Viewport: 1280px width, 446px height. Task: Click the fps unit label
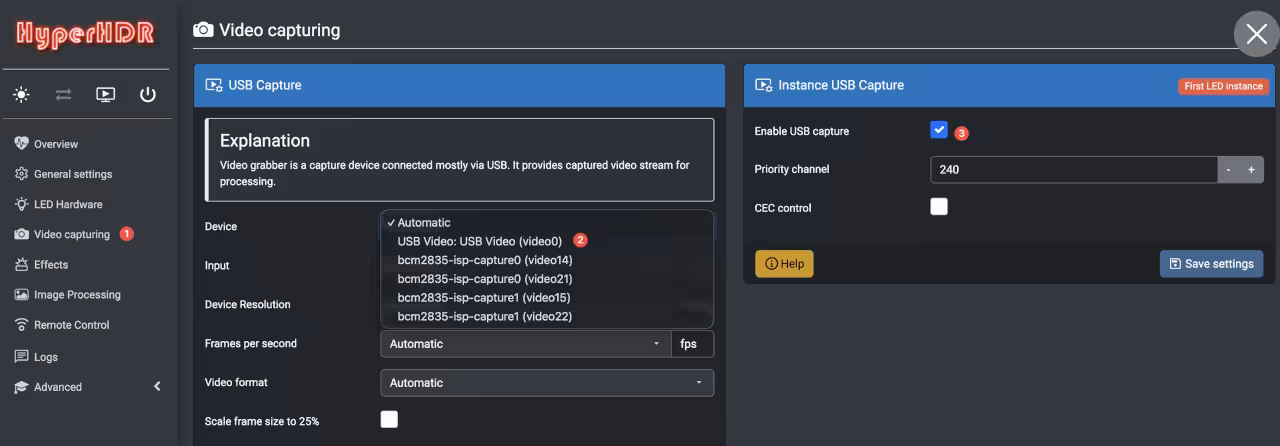(688, 344)
